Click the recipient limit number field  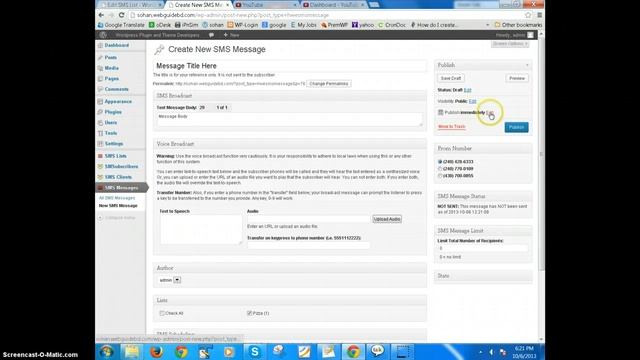(x=483, y=248)
